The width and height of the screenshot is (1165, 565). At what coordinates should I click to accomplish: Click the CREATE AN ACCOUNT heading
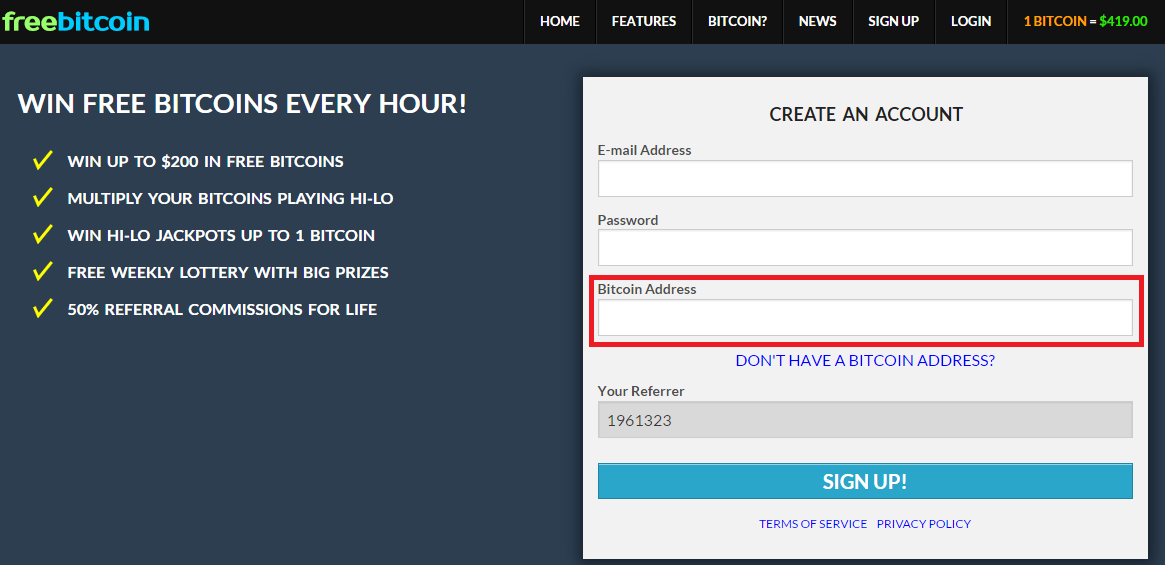[x=866, y=114]
